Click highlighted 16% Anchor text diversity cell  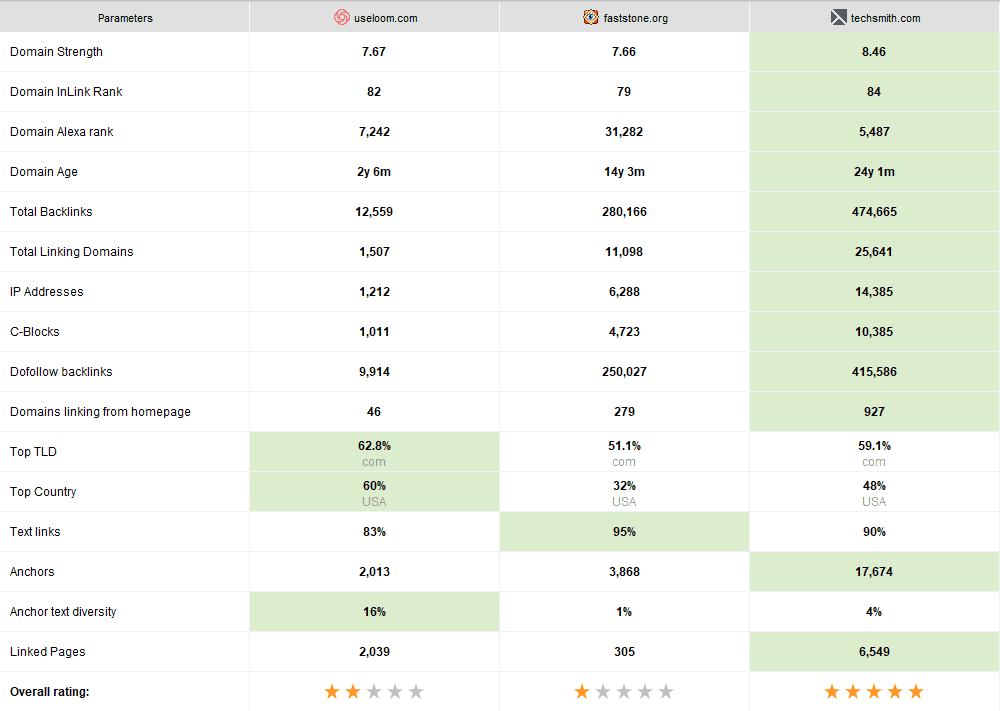(374, 612)
